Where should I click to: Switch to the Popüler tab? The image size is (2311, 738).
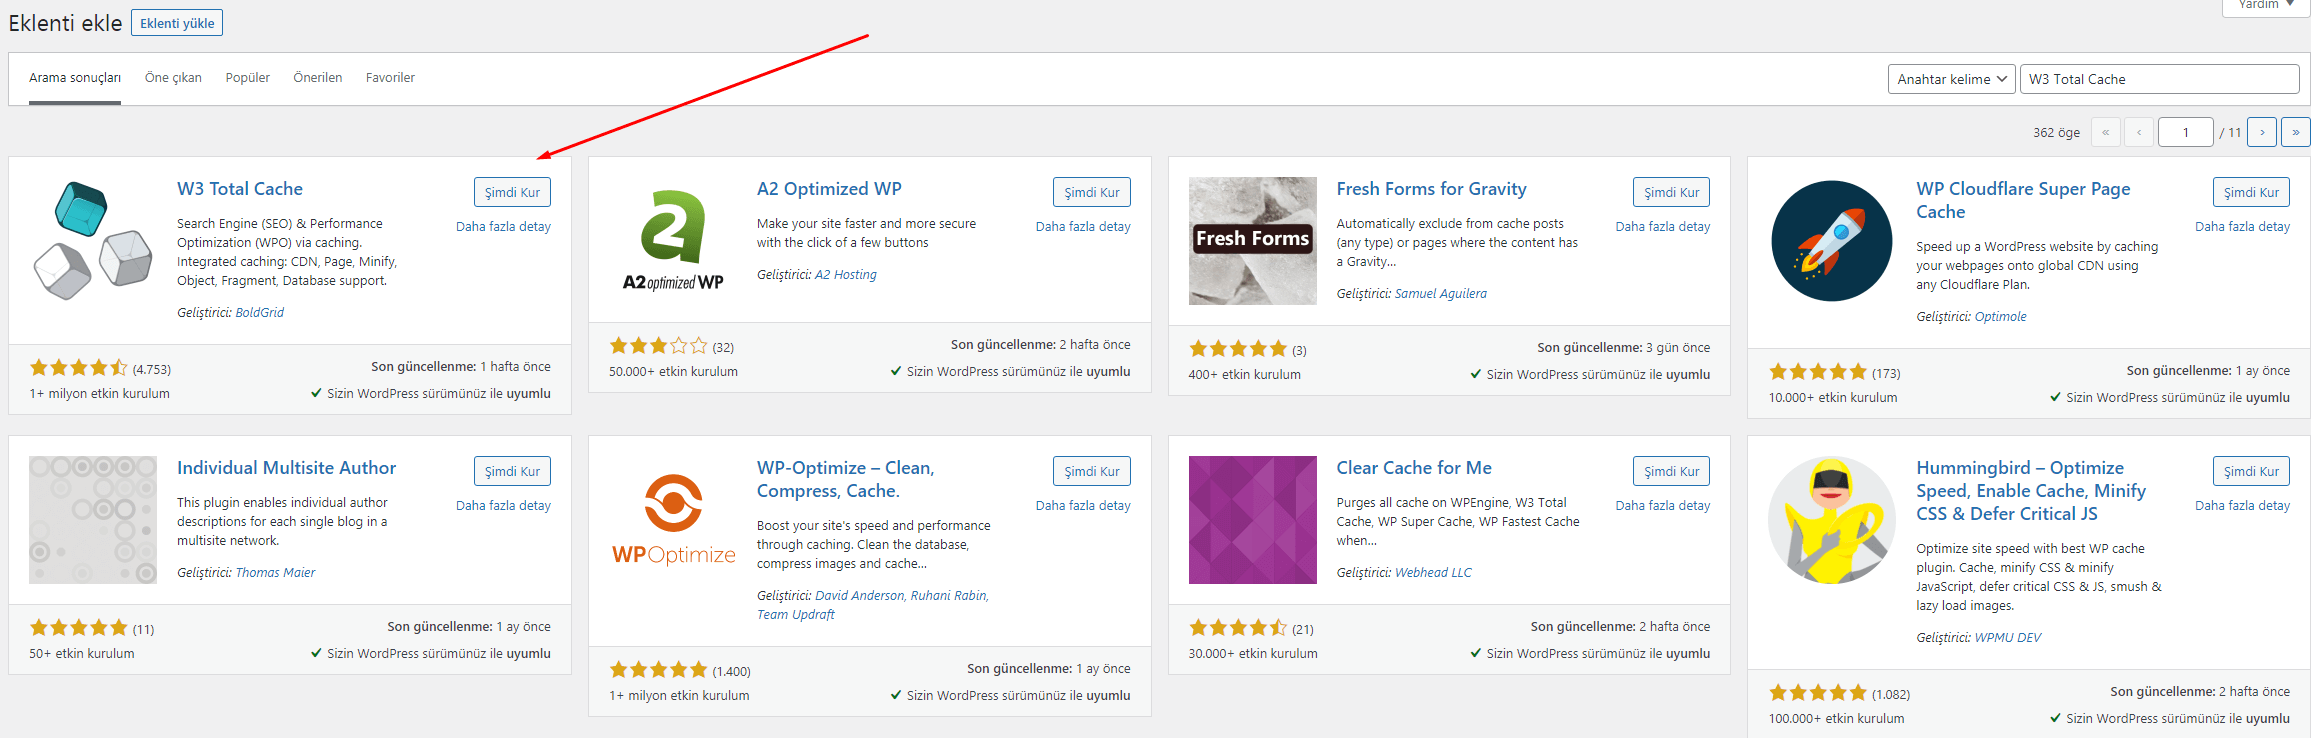[248, 78]
